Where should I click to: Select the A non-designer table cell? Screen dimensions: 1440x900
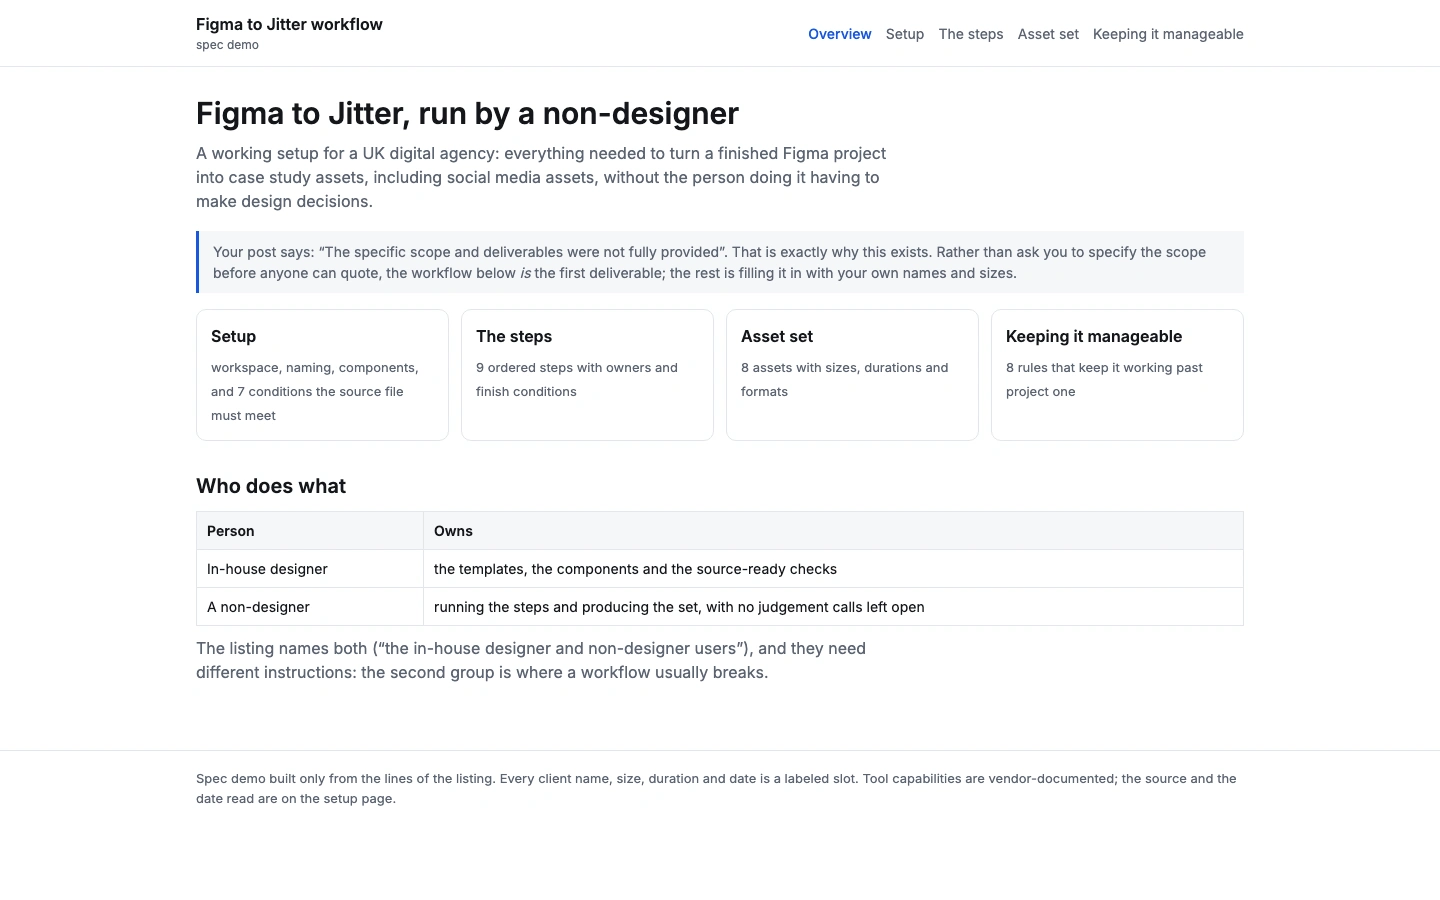tap(310, 607)
